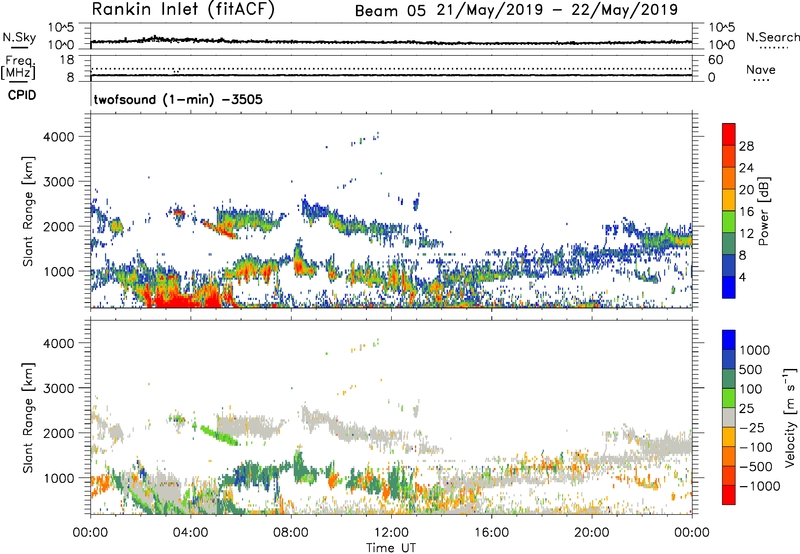The height and width of the screenshot is (554, 800).
Task: Pick the light green 12–16 dB power swatch
Action: click(x=729, y=222)
